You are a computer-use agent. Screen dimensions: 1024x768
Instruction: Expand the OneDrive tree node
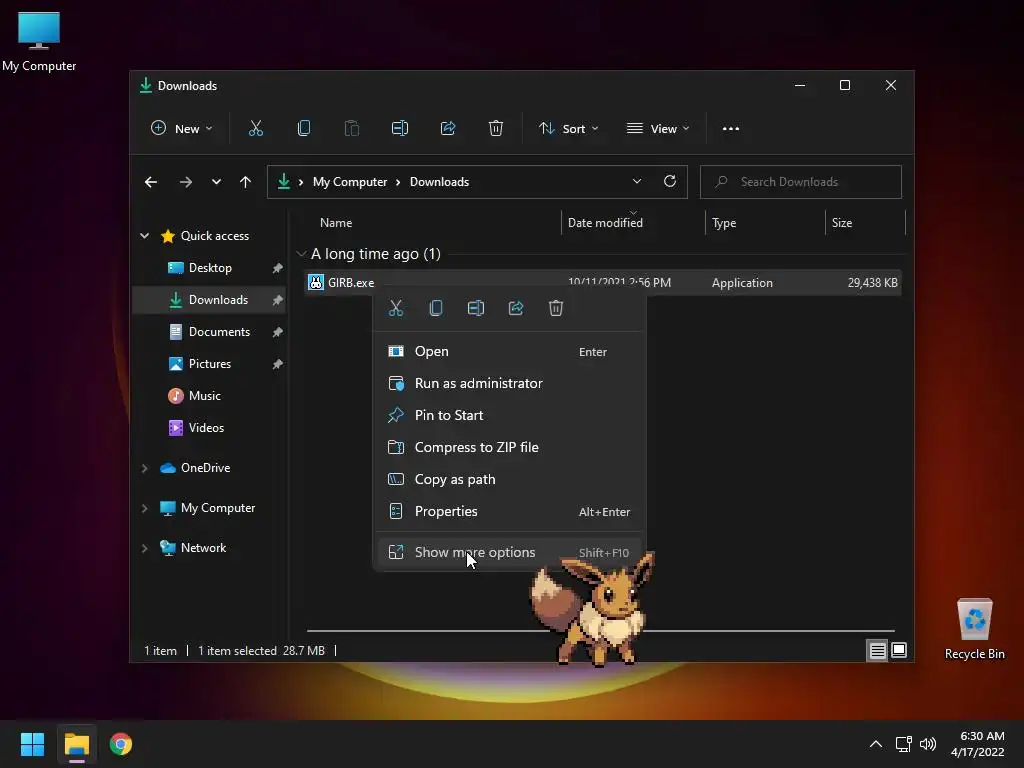pos(144,468)
